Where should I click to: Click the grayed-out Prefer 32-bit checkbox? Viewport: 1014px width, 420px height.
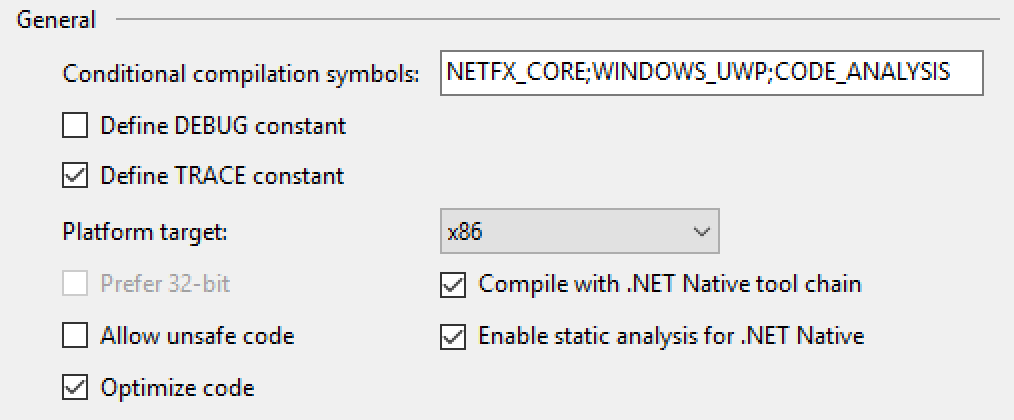(x=75, y=284)
